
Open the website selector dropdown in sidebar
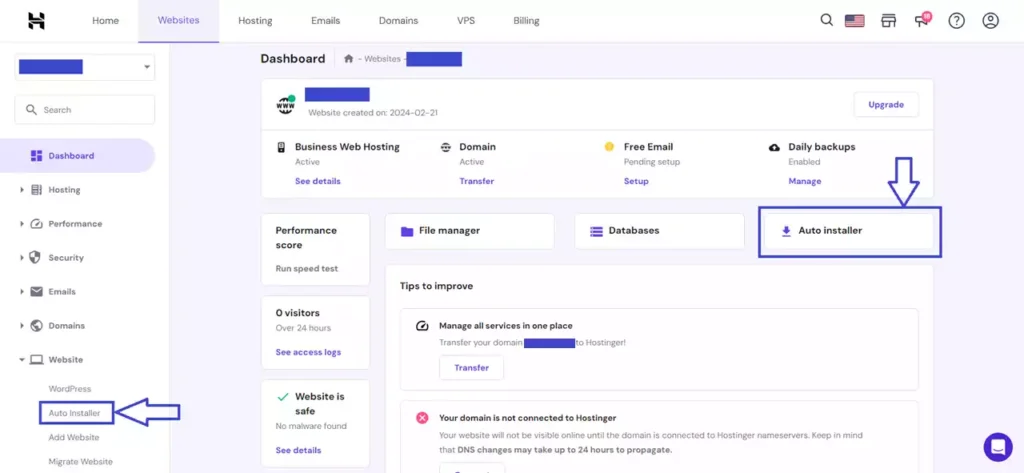[x=85, y=67]
